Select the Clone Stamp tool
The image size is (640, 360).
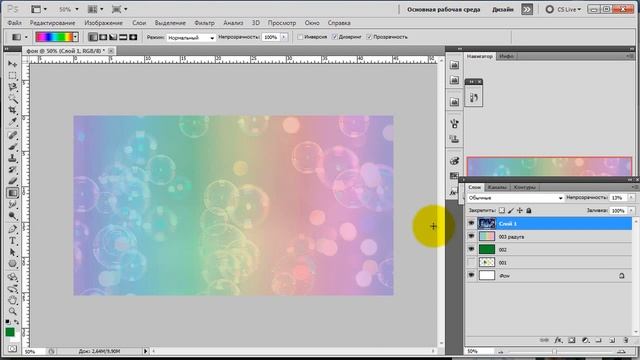(x=12, y=158)
